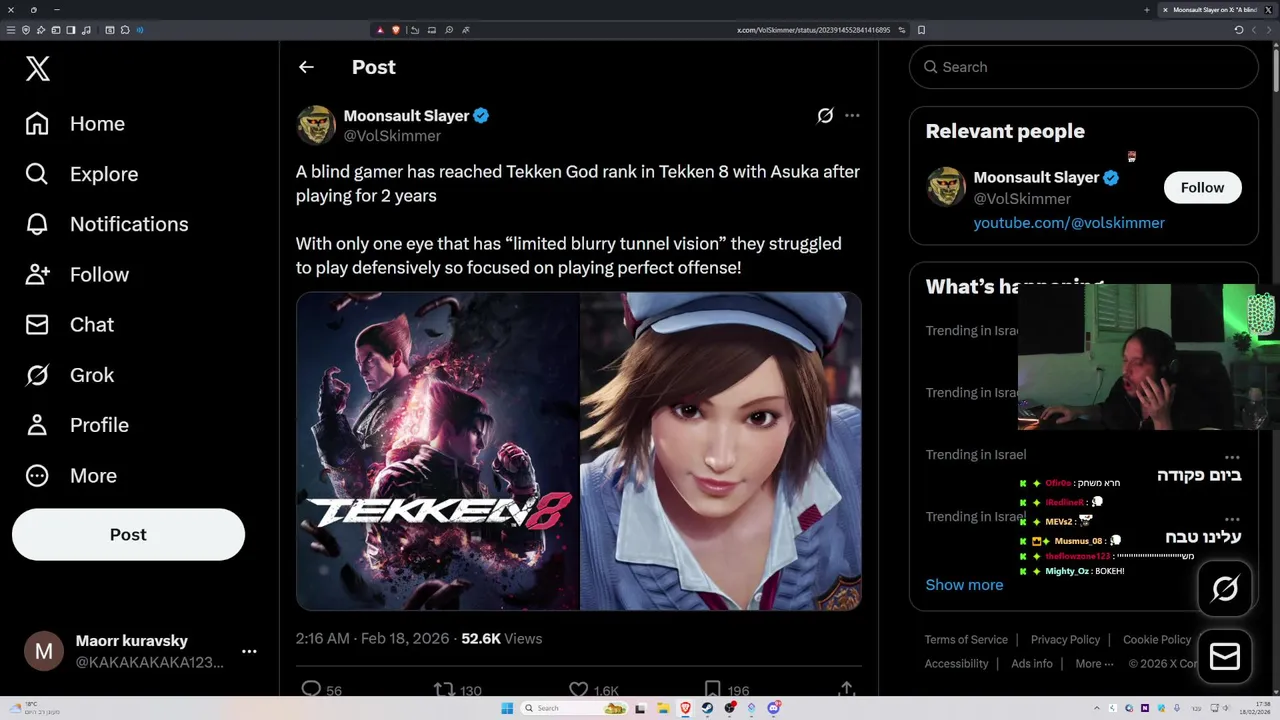Open the post's three-dot options menu

pos(852,115)
